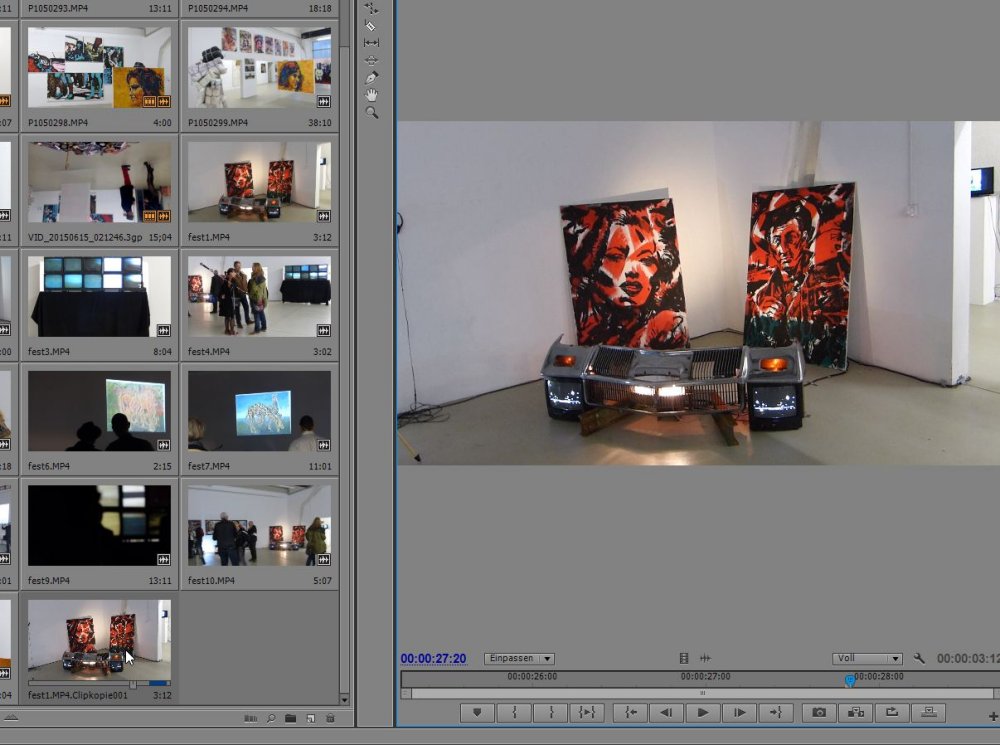Select the Zoom magnifier tool

tap(371, 113)
